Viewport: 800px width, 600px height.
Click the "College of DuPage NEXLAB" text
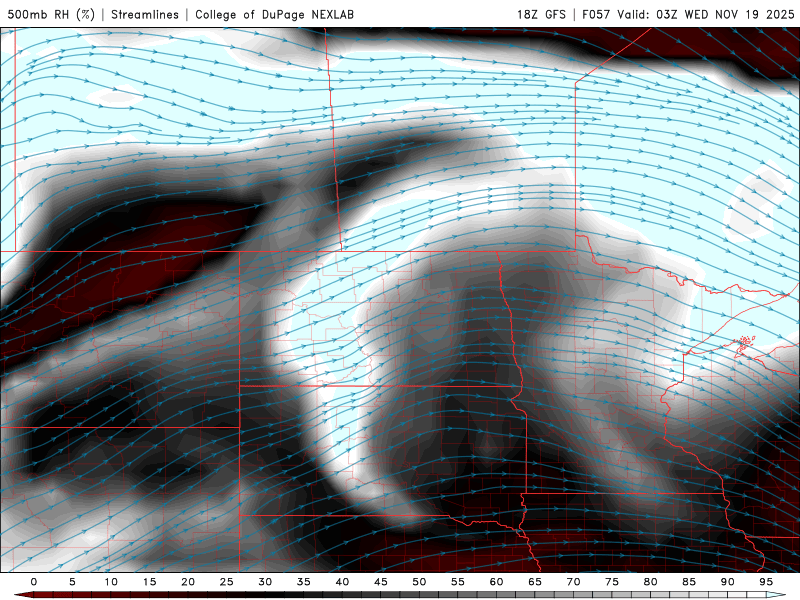click(274, 14)
